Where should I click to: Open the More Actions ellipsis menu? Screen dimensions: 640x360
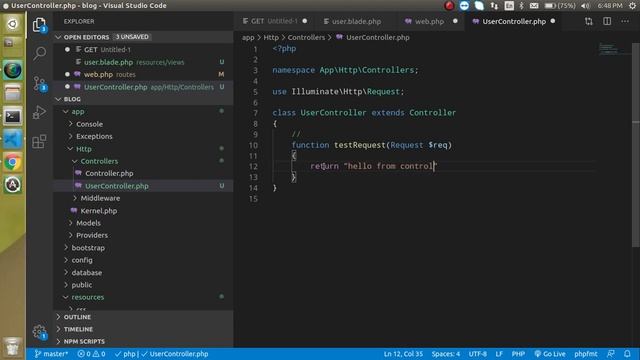625,21
